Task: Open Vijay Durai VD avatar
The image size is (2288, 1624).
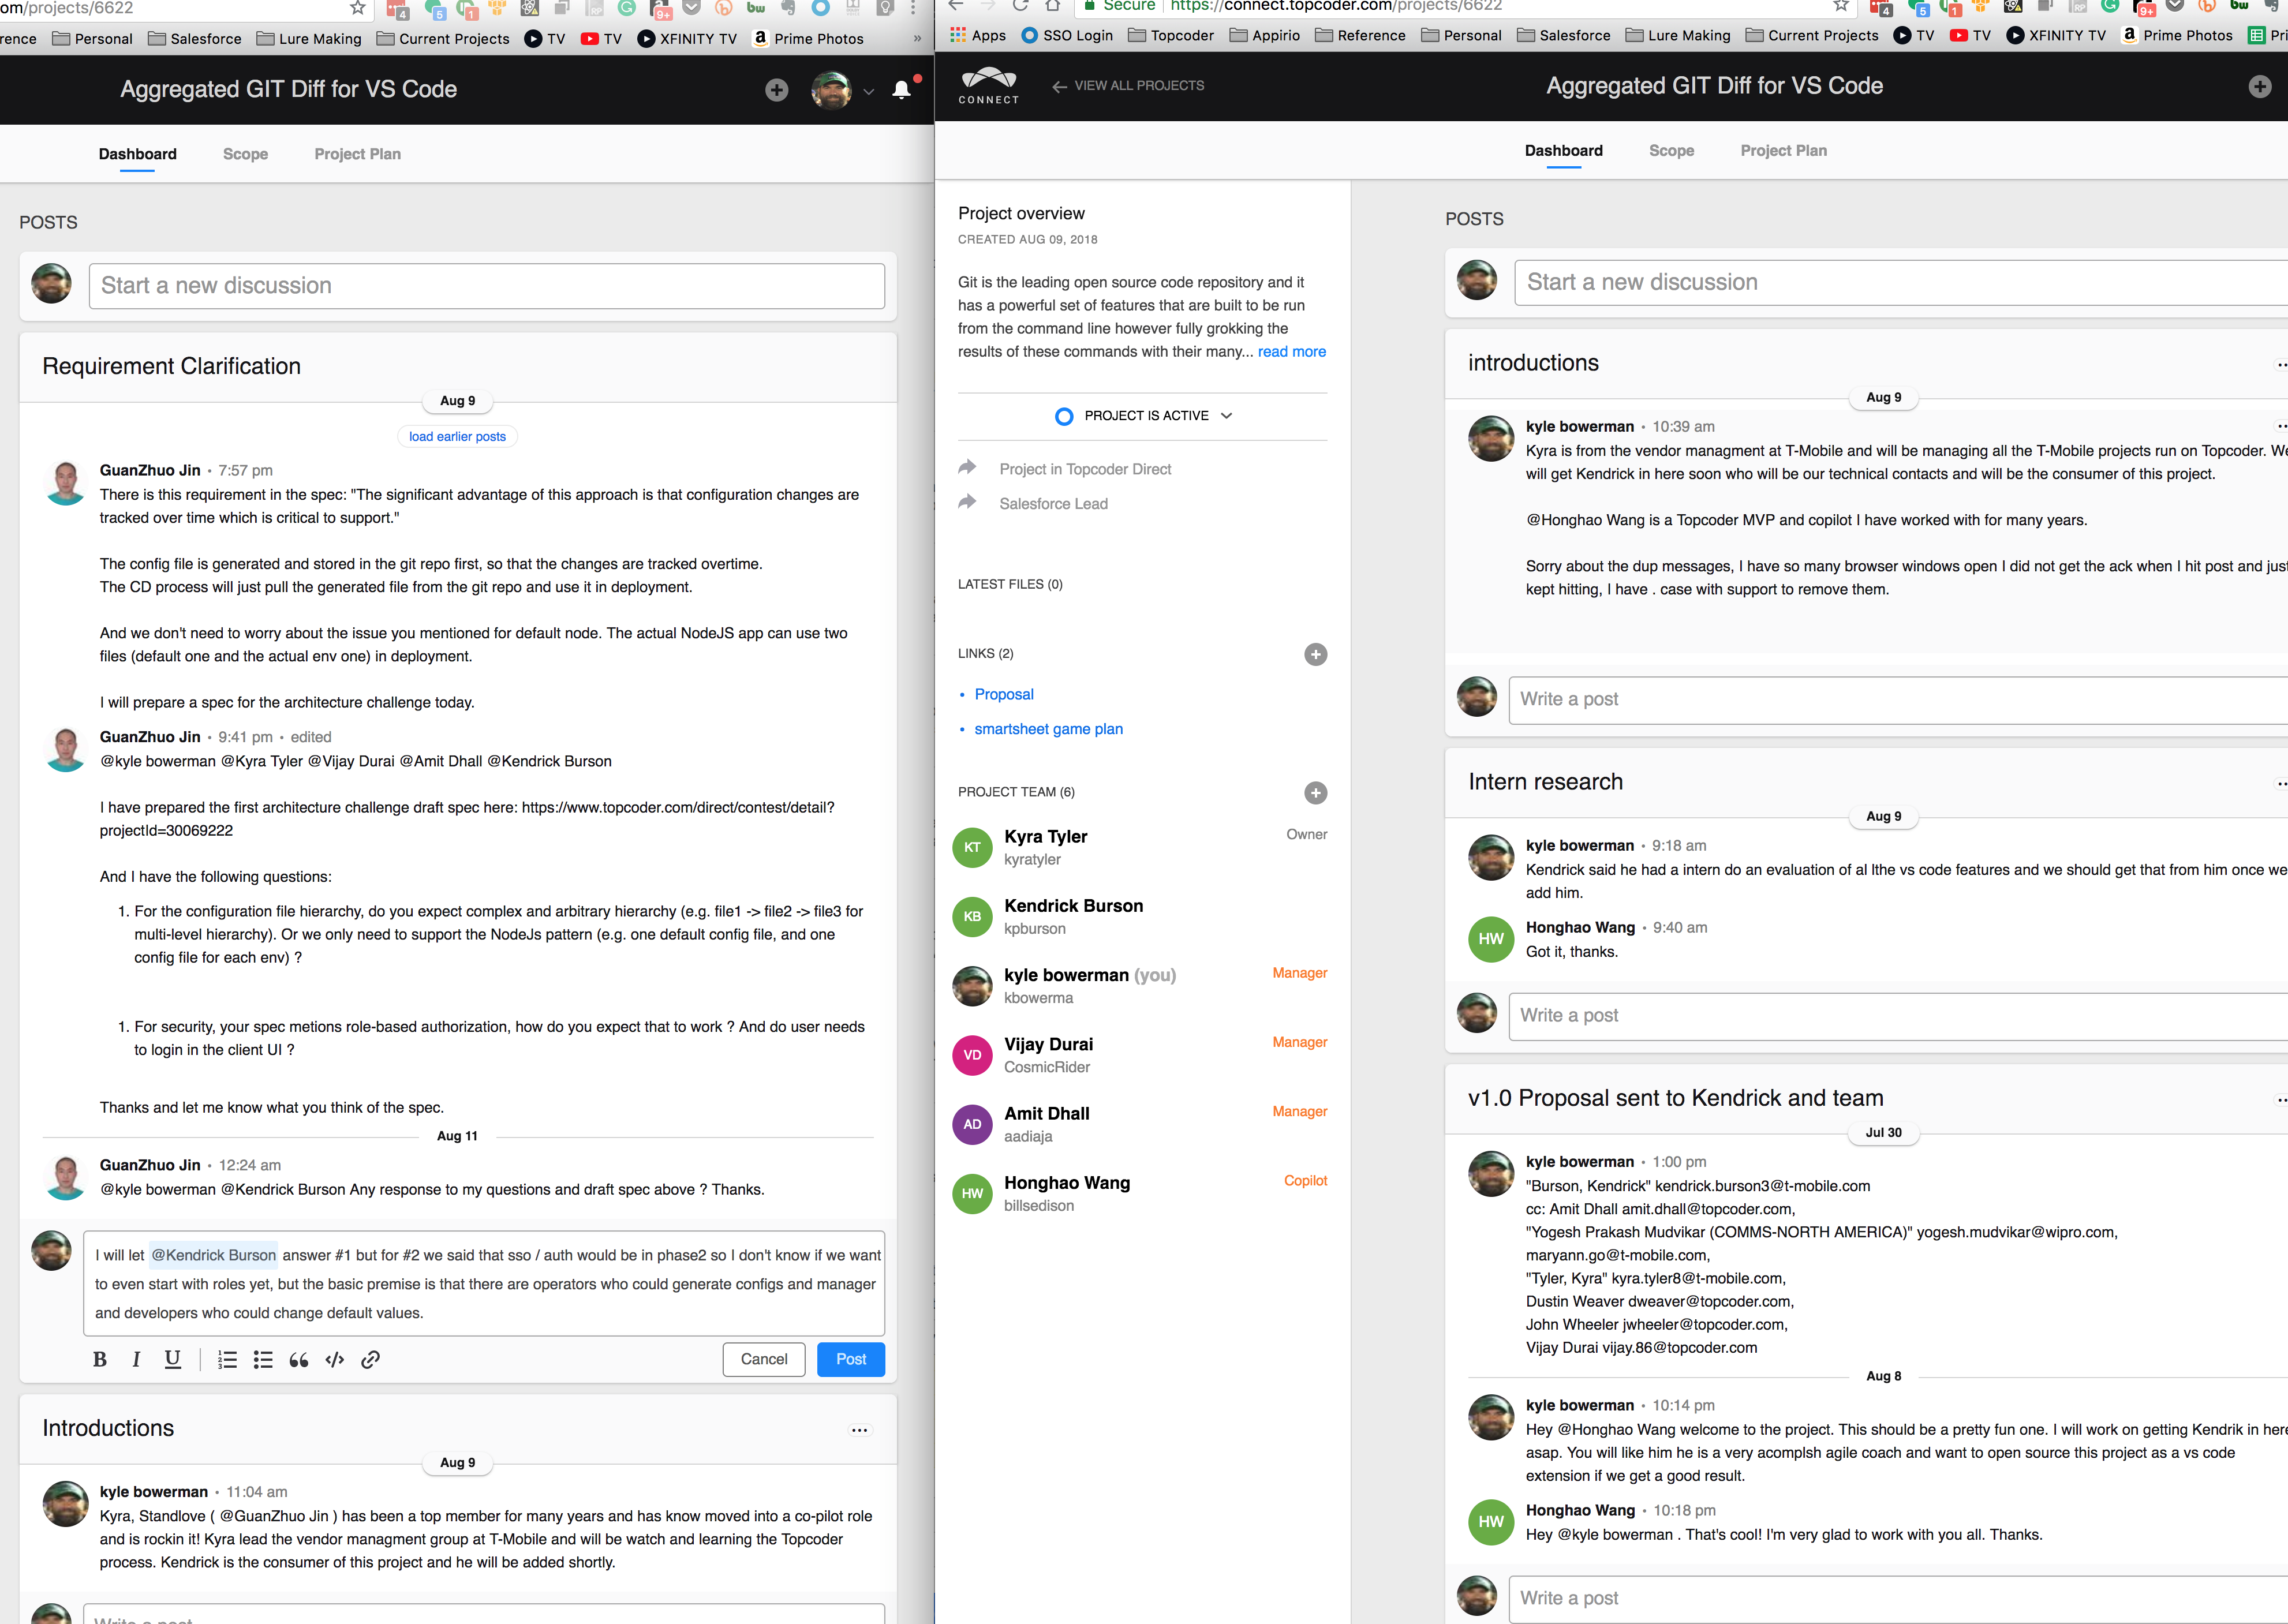Action: coord(972,1055)
